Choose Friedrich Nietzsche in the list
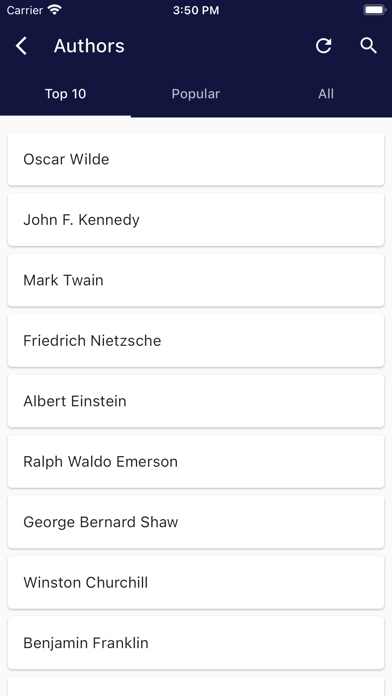 [x=196, y=340]
